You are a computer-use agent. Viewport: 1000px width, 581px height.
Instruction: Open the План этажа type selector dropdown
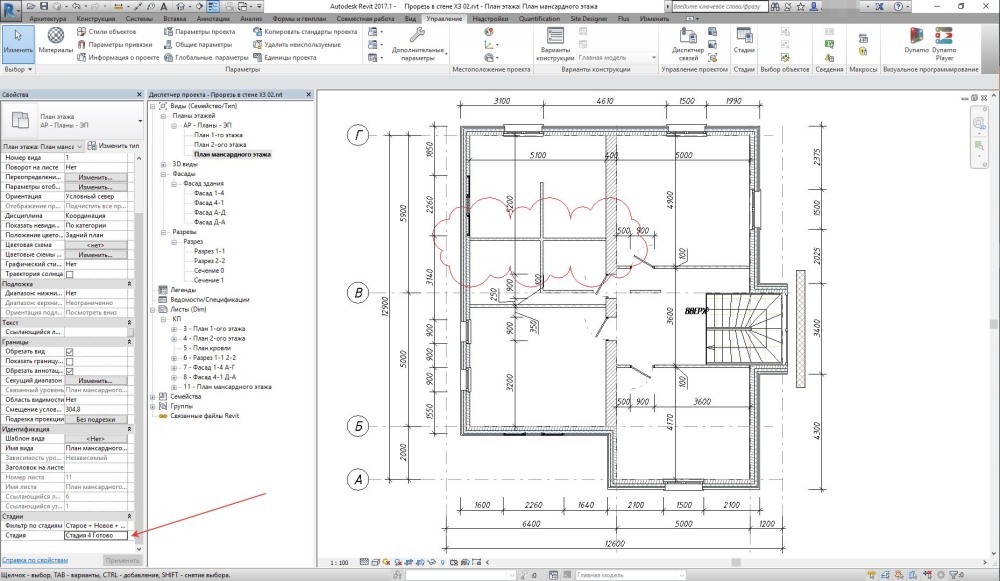(73, 121)
